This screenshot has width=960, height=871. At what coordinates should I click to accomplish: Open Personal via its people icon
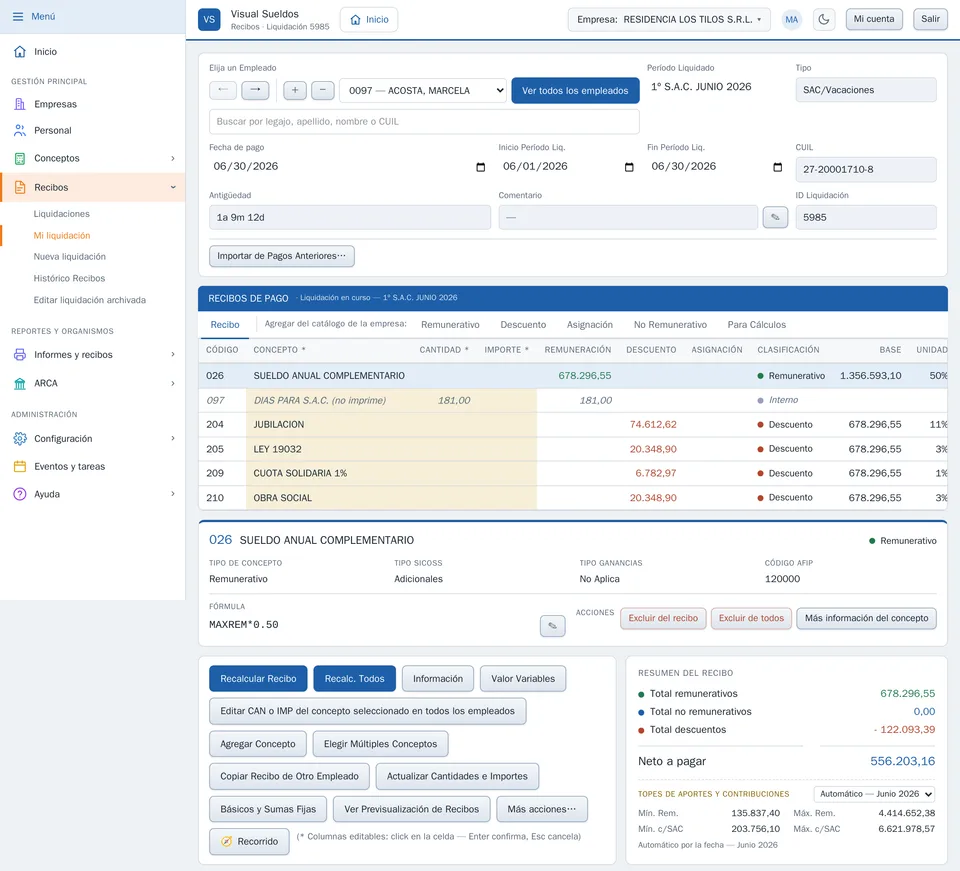pos(20,130)
